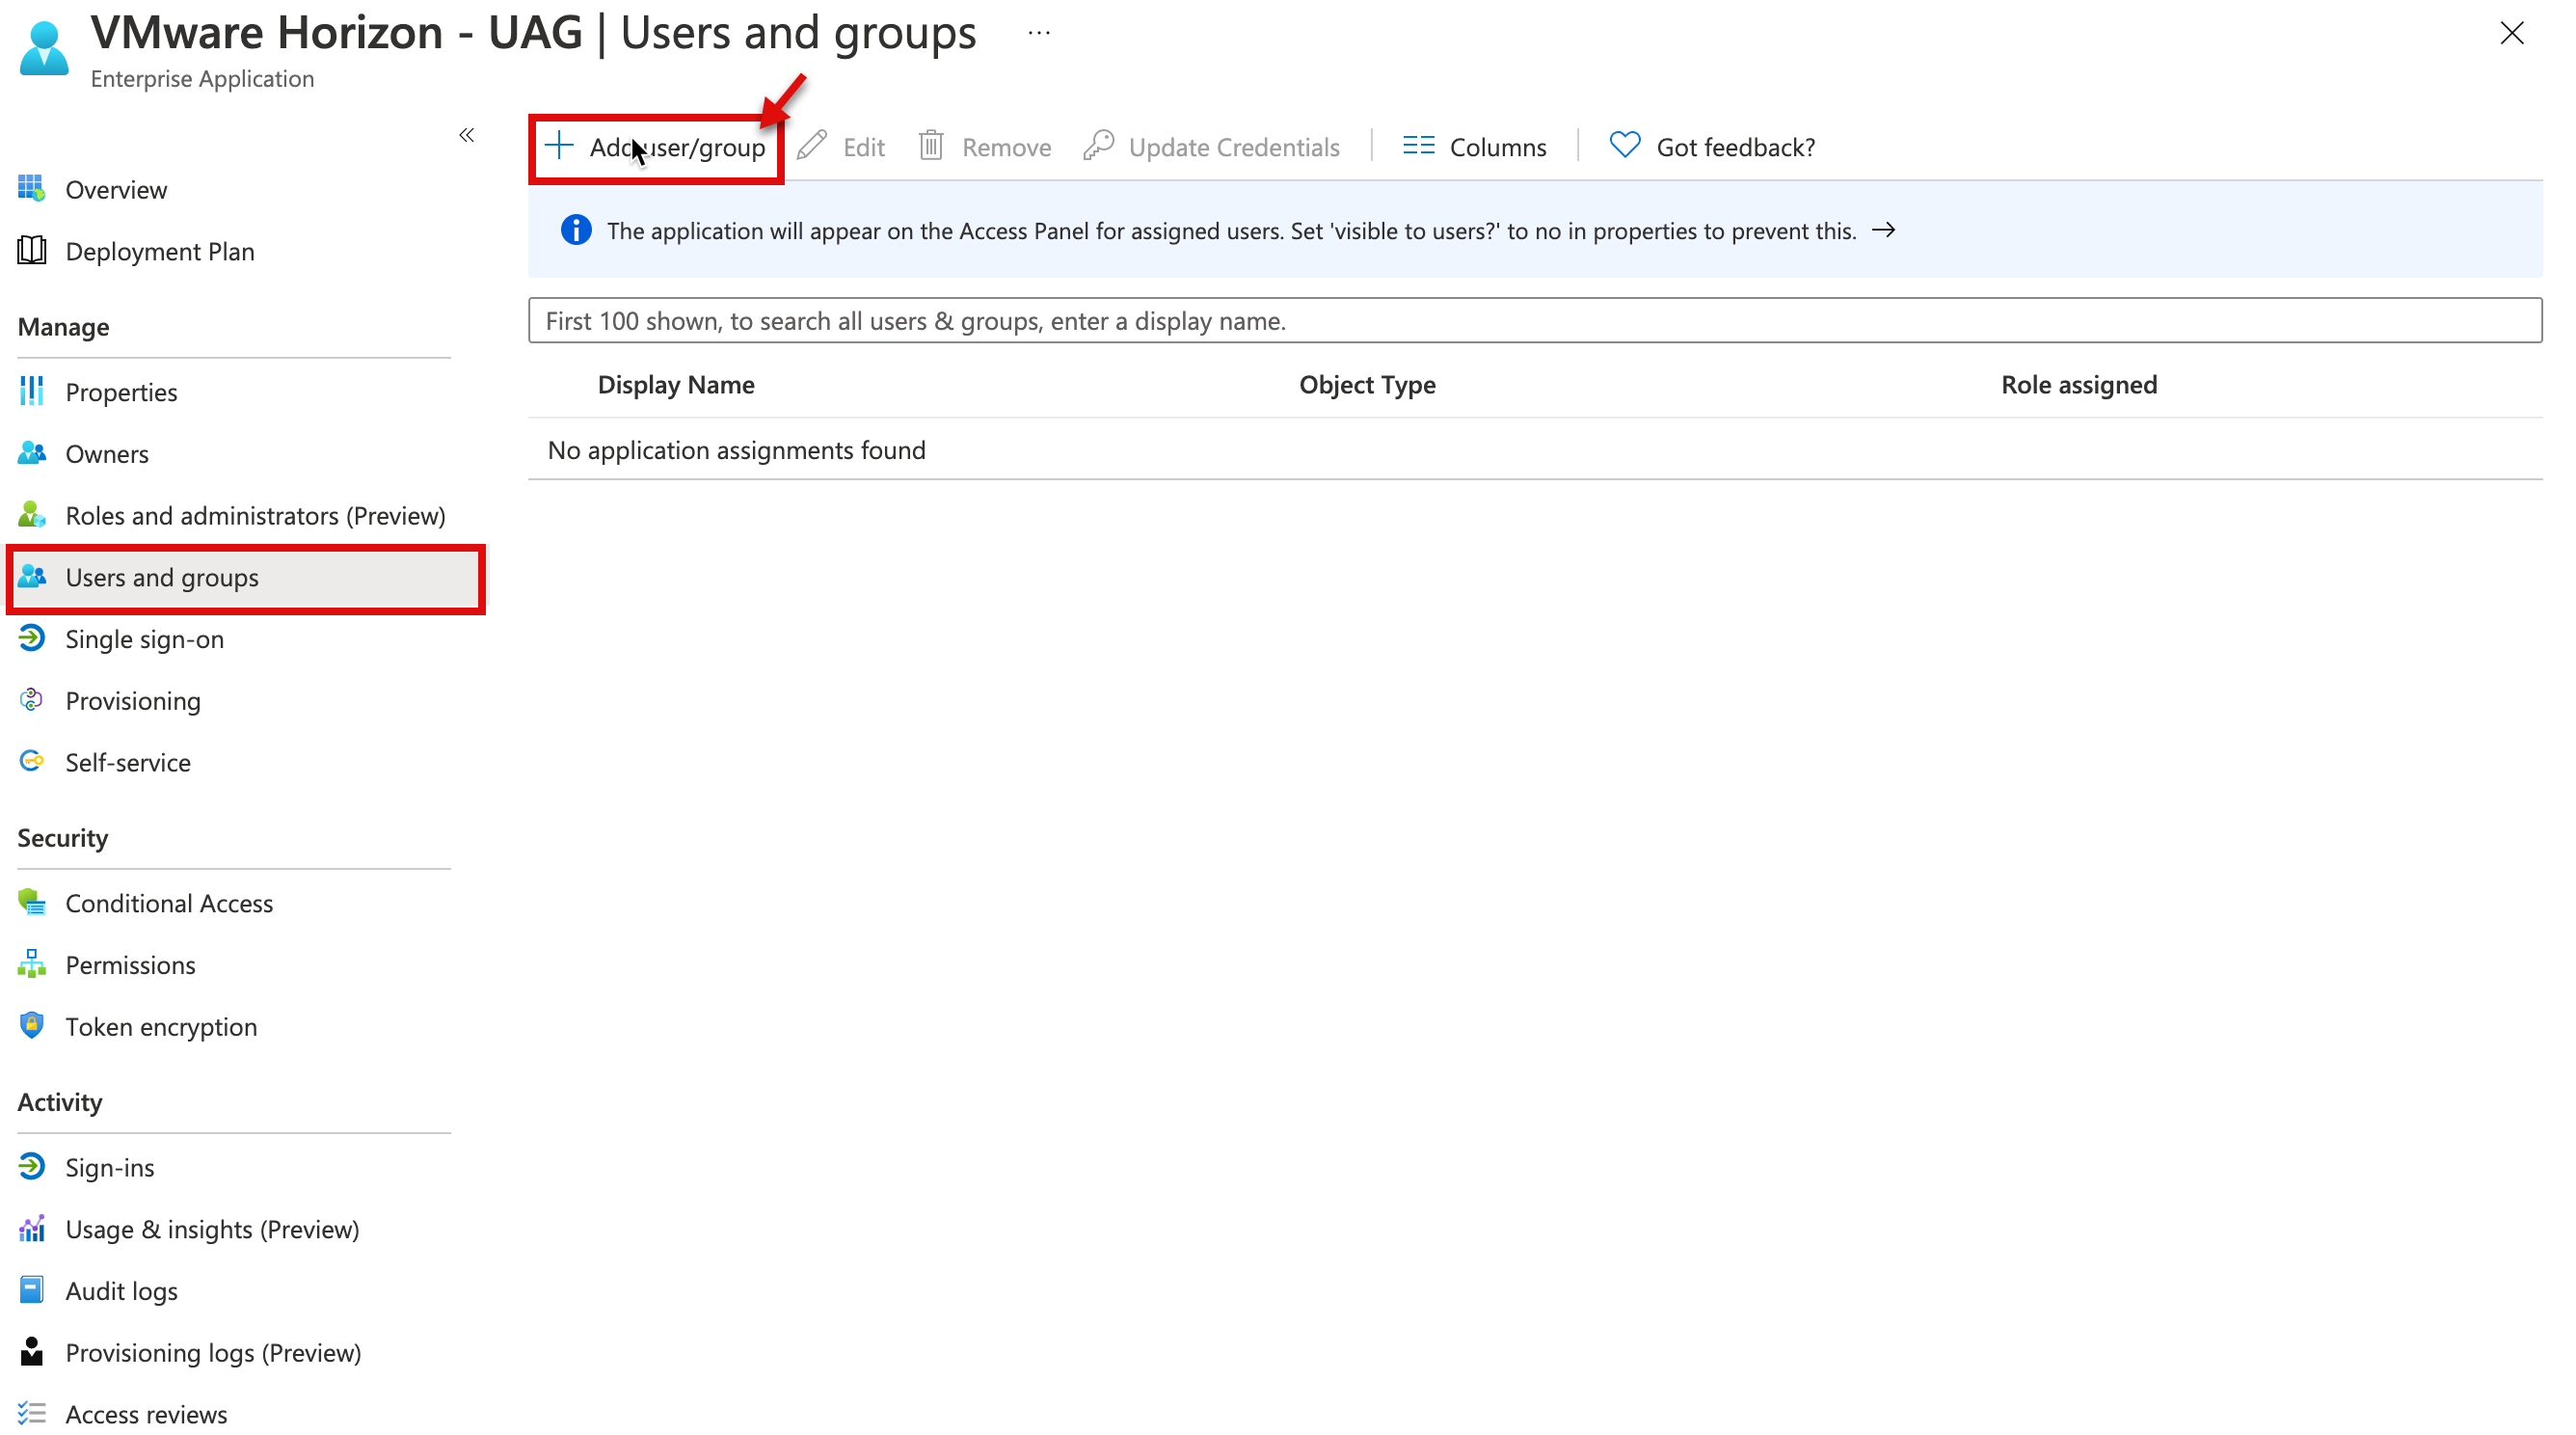Open Single sign-on settings
Image resolution: width=2576 pixels, height=1435 pixels.
click(x=145, y=639)
